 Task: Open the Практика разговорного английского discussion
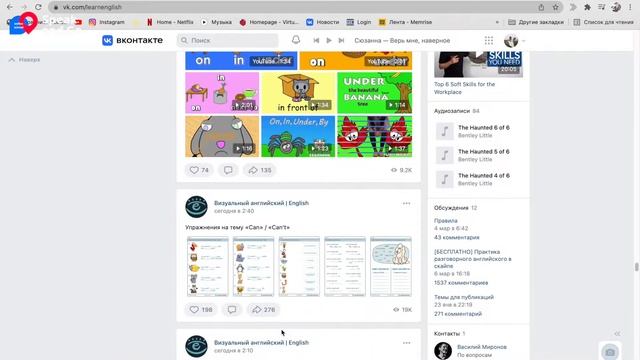tap(473, 259)
